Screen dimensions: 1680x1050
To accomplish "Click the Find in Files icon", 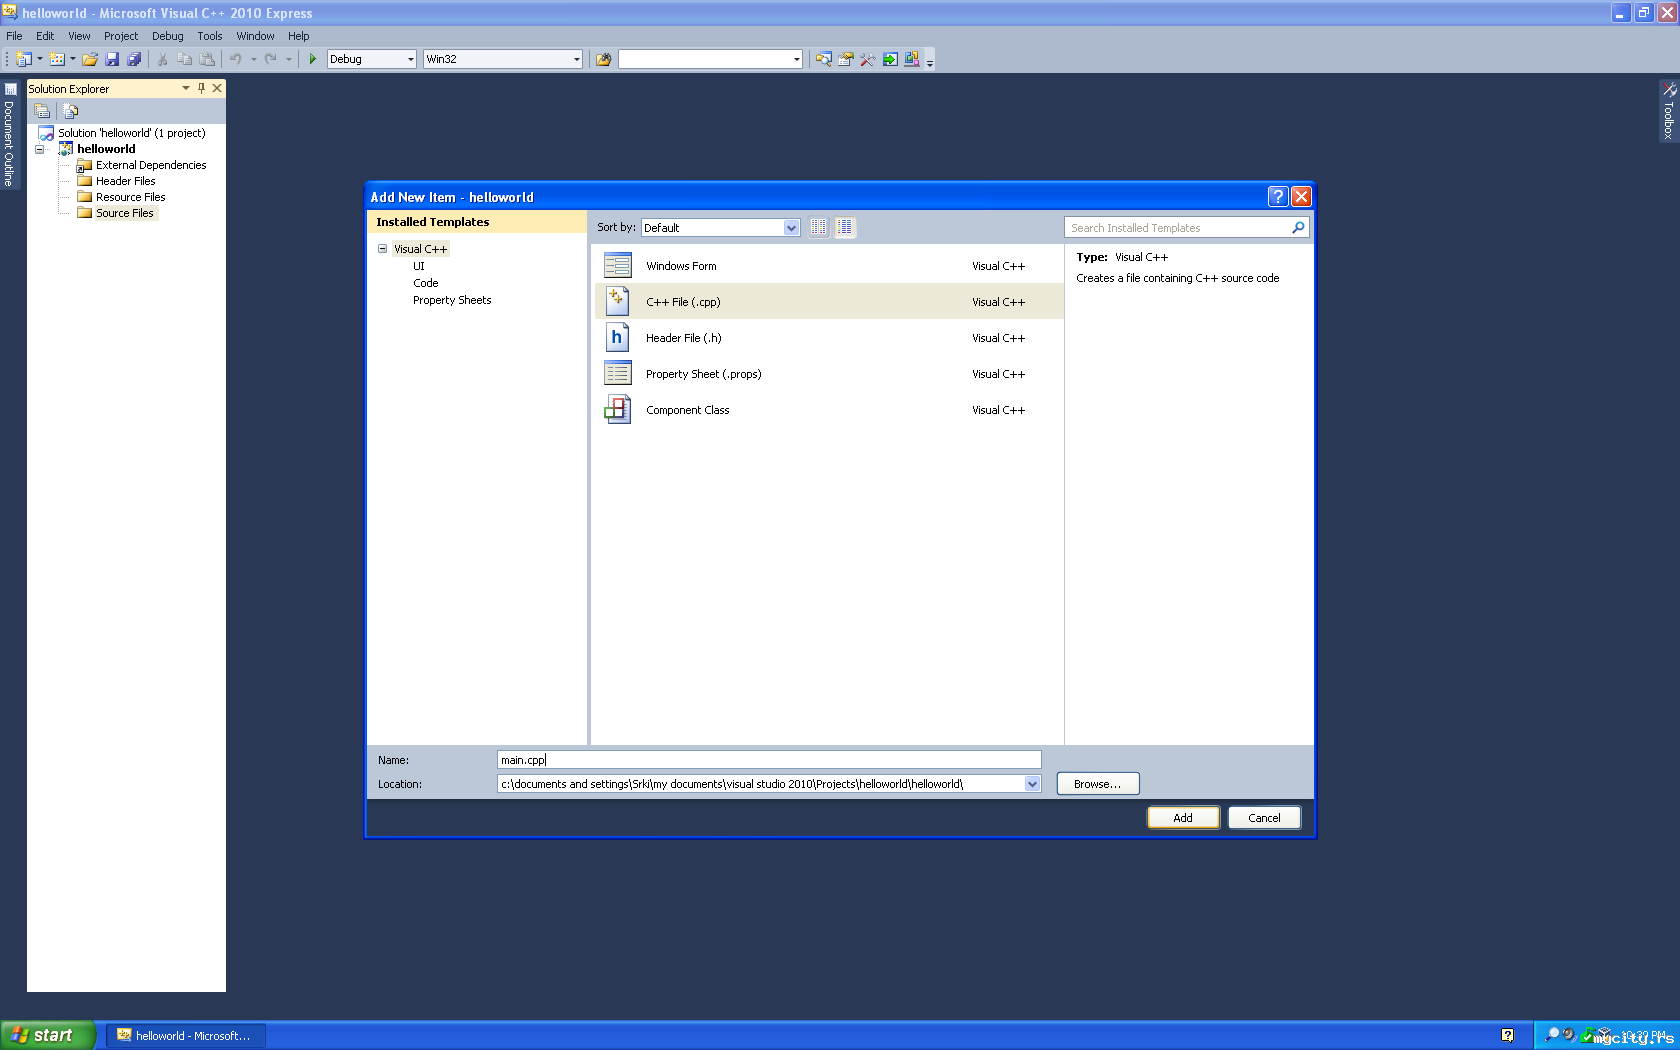I will 603,59.
